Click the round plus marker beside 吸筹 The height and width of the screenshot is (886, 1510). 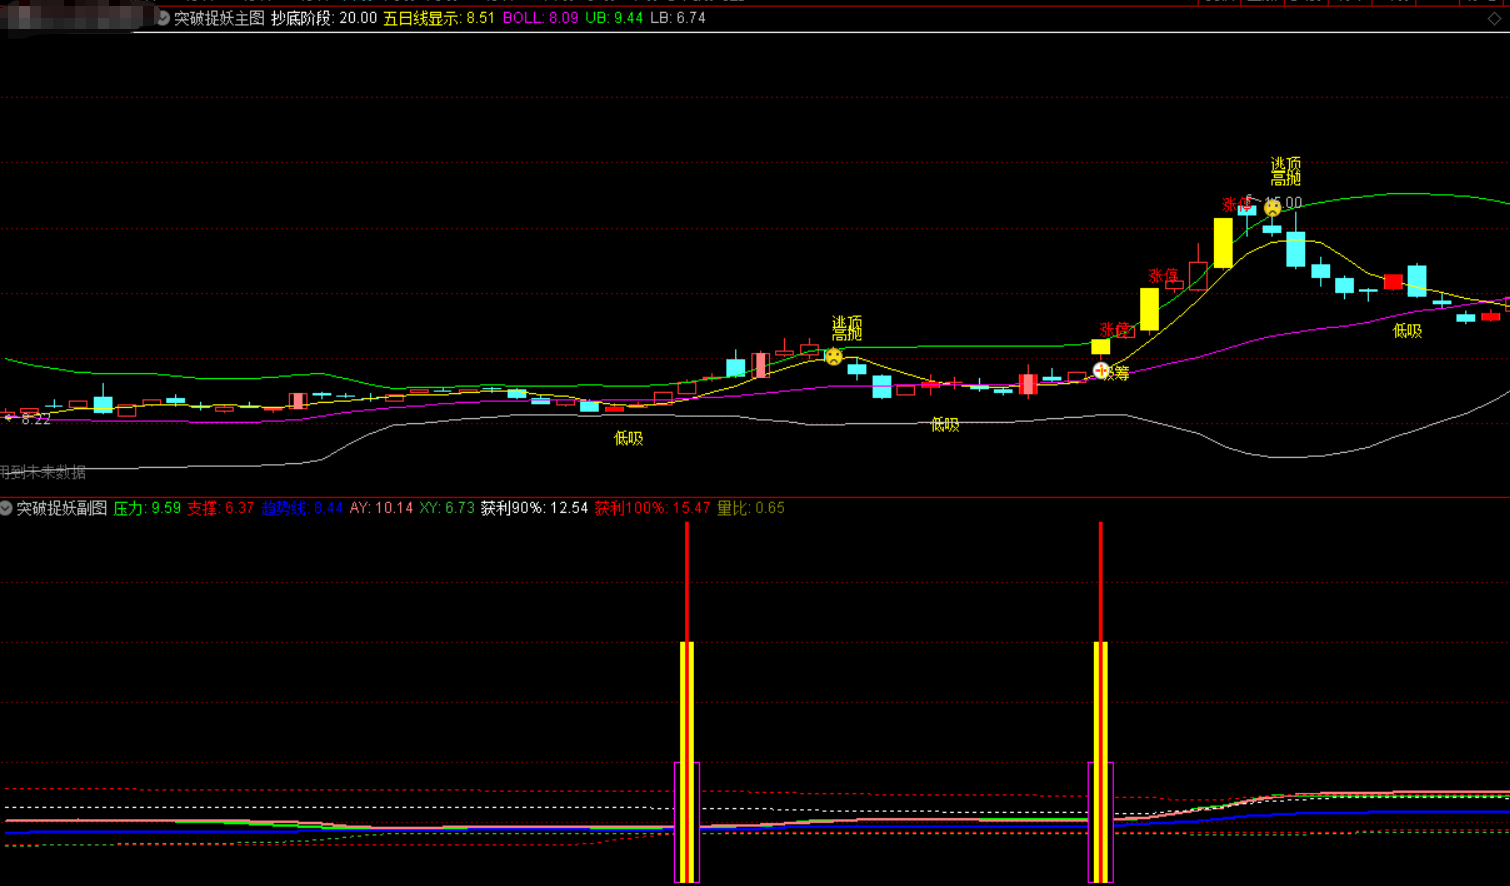click(1101, 370)
